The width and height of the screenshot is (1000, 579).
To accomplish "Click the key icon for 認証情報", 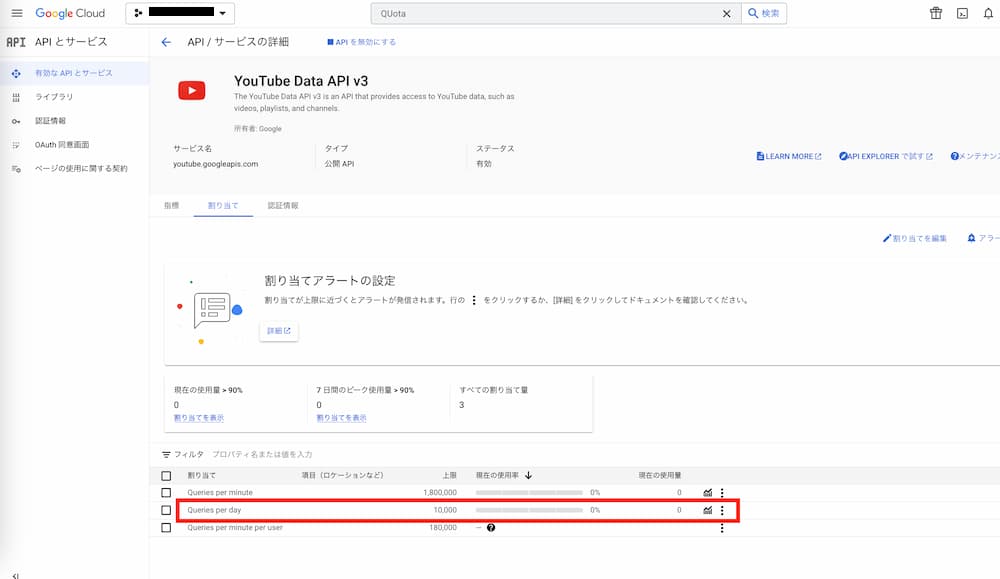I will click(16, 121).
